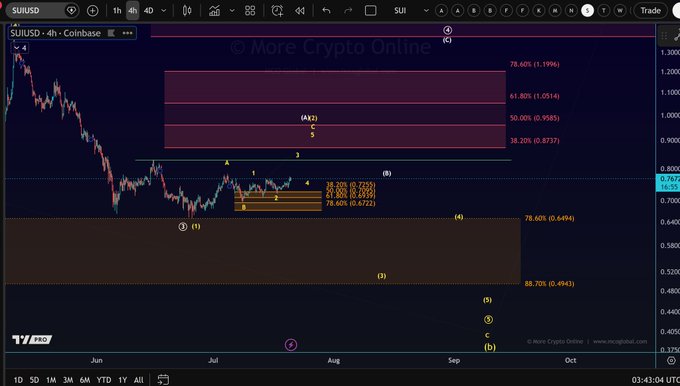Select the highlighted S layout circle

point(587,10)
